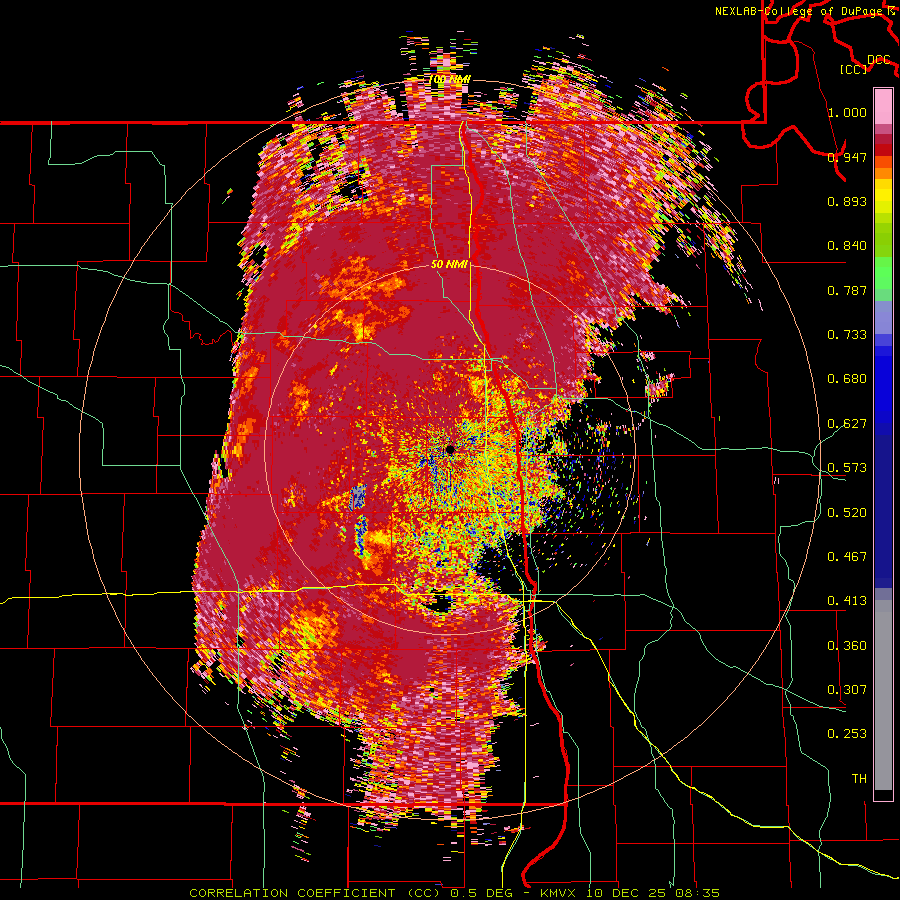The height and width of the screenshot is (900, 900).
Task: Select the 0.733 legend value
Action: click(x=847, y=335)
